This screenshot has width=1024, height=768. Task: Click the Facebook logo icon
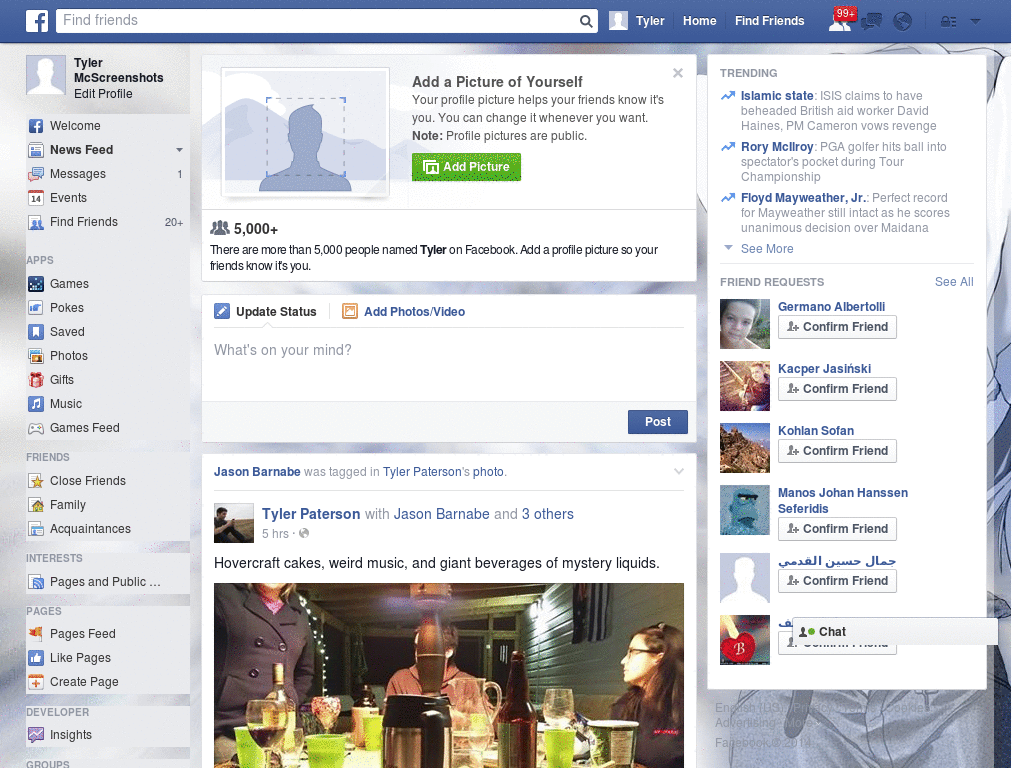pos(37,21)
